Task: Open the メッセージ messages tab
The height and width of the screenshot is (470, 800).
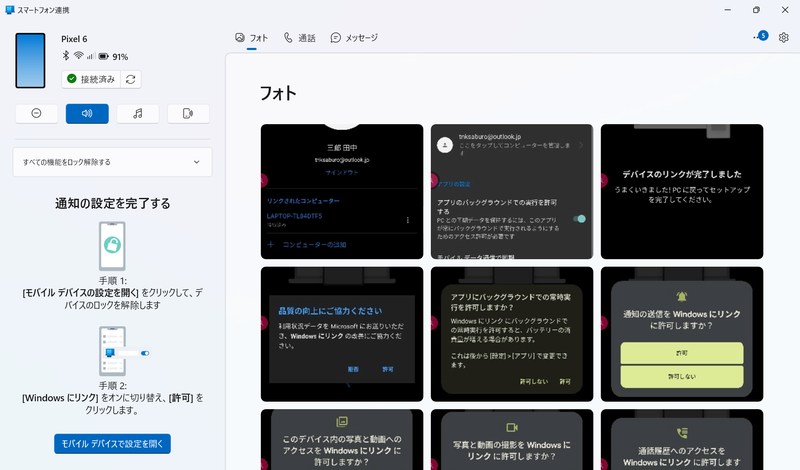Action: 354,38
